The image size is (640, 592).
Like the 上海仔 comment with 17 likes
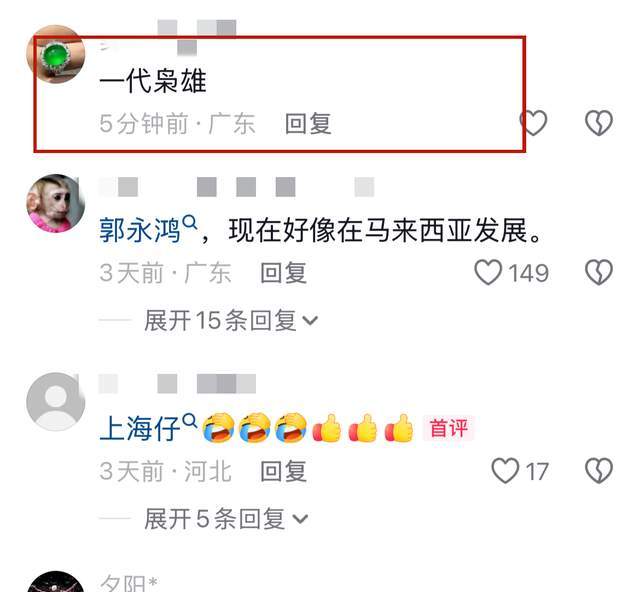coord(505,471)
